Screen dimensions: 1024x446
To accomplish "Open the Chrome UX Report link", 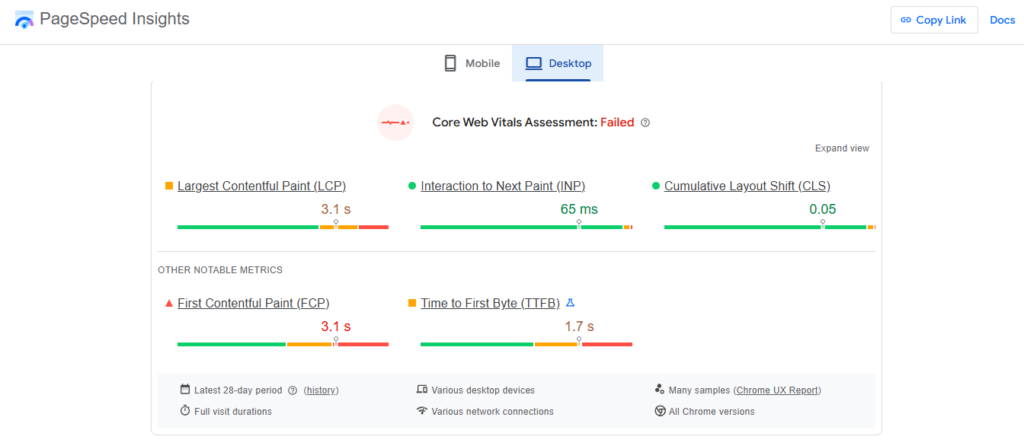I will [777, 391].
